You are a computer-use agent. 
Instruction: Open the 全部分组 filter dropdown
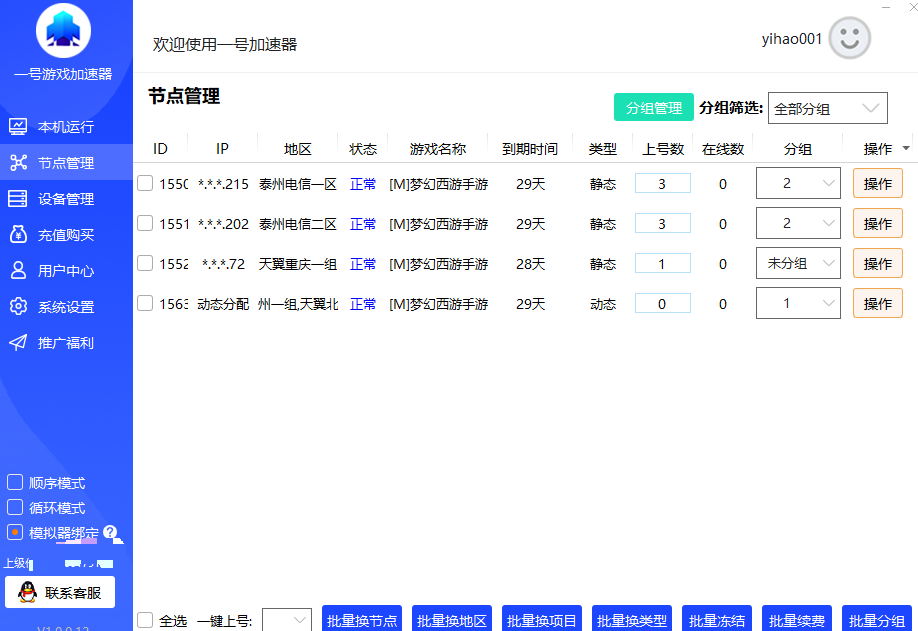(827, 107)
